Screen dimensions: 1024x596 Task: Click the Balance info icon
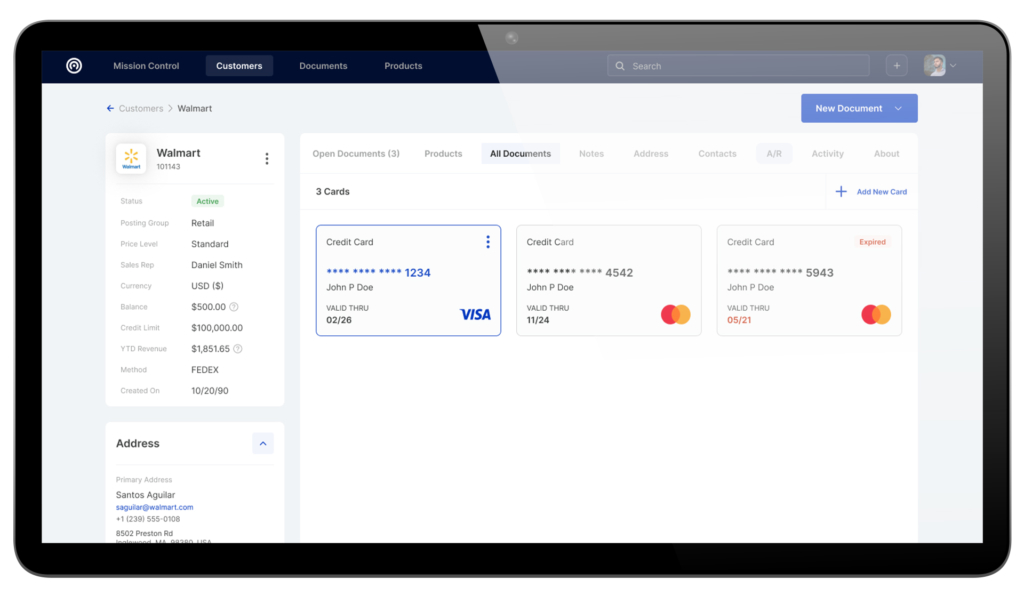click(234, 307)
